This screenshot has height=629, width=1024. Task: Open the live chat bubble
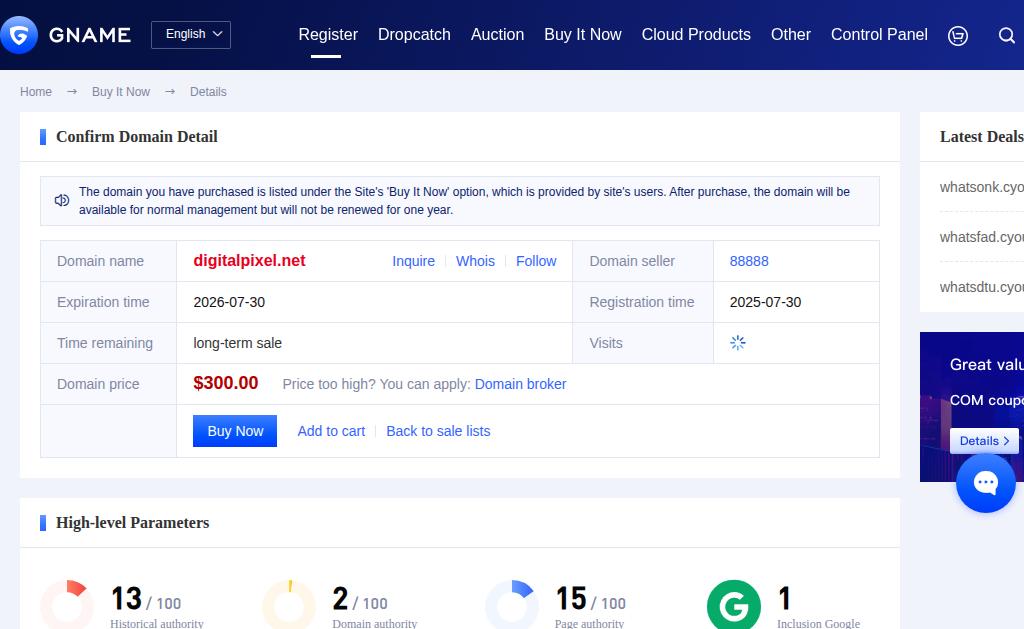985,483
